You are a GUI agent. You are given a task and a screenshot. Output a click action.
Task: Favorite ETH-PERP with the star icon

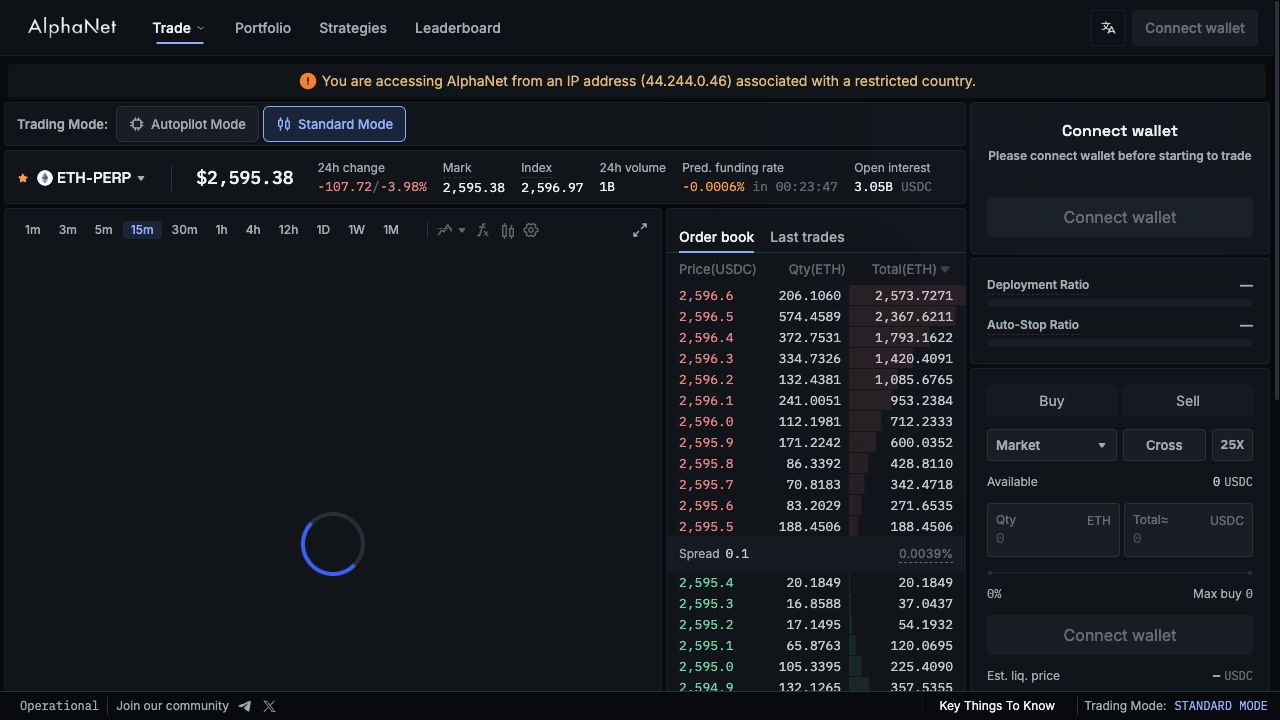tap(23, 178)
